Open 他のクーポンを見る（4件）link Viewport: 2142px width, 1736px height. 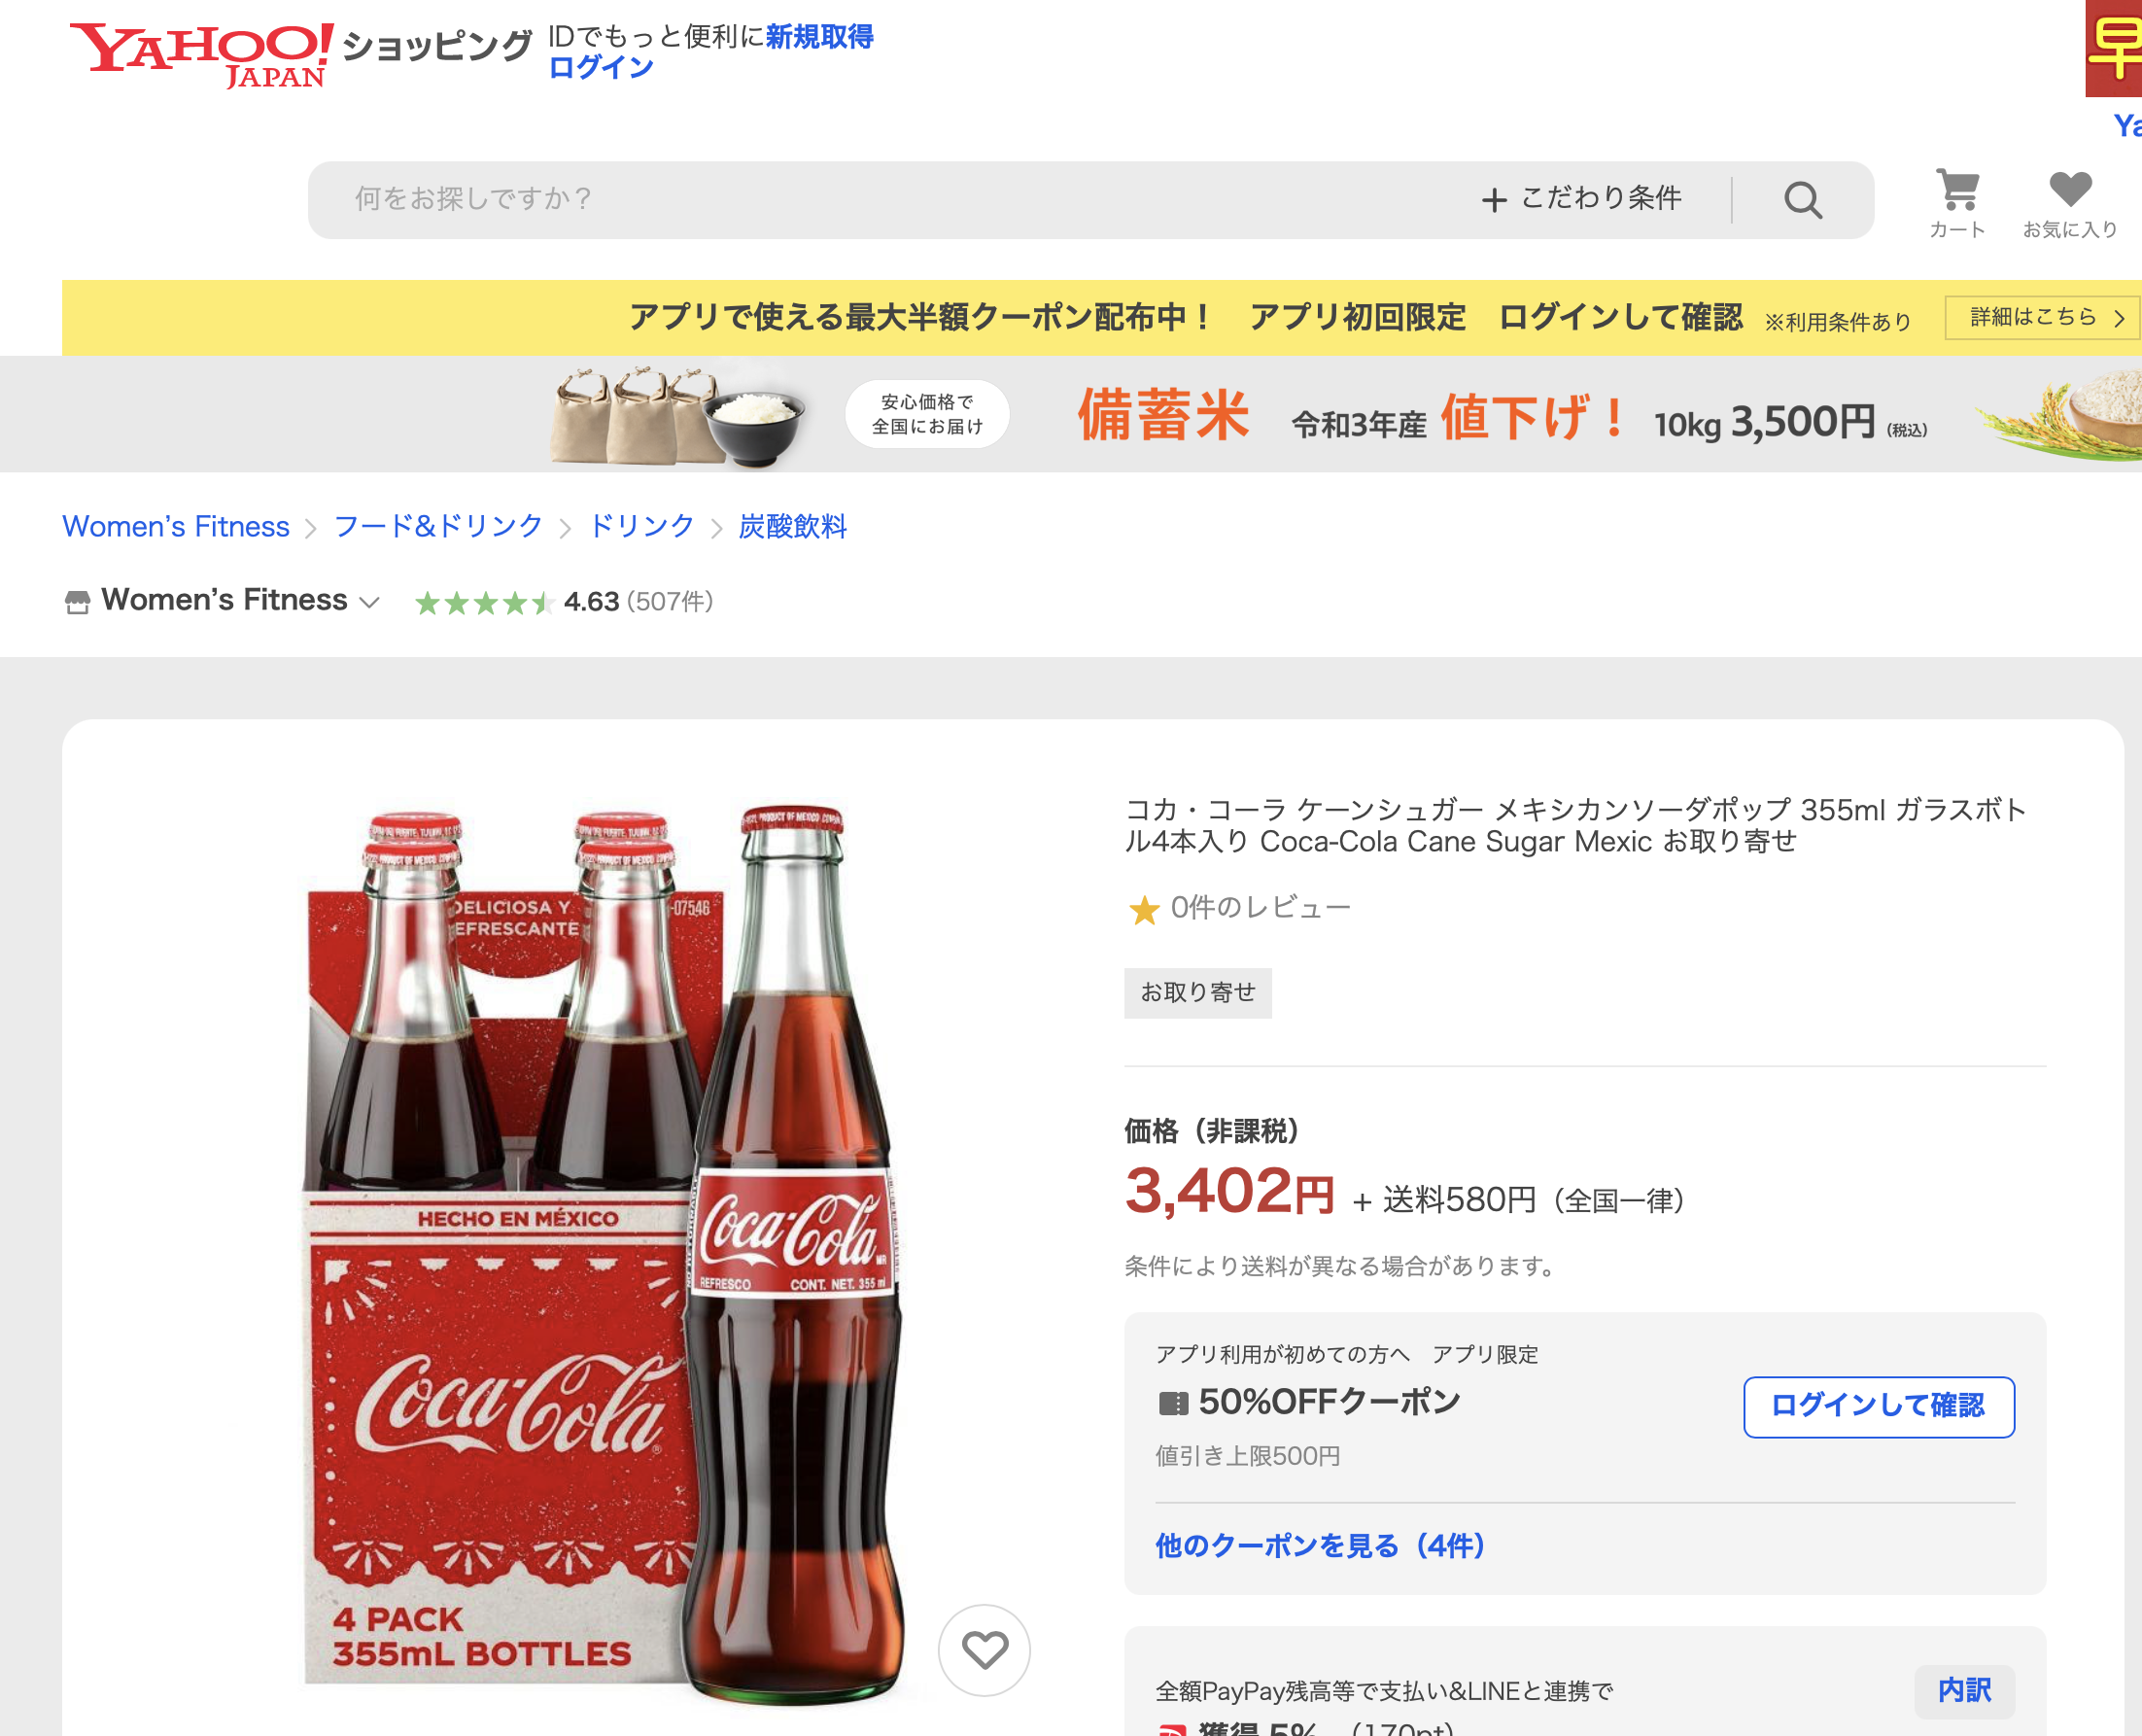[x=1320, y=1546]
